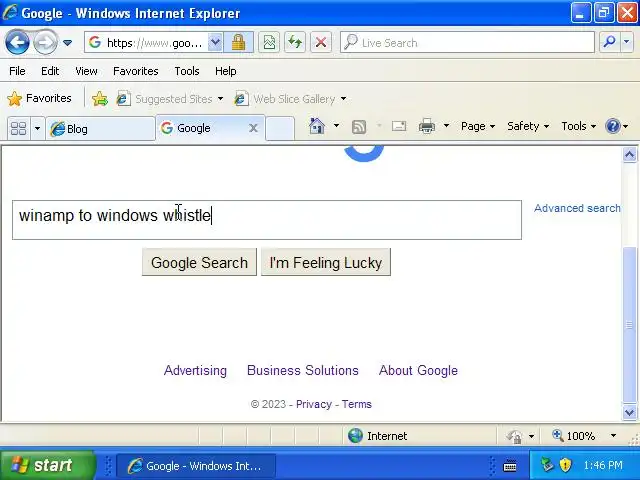The height and width of the screenshot is (480, 640).
Task: Open the Terms link
Action: point(356,404)
